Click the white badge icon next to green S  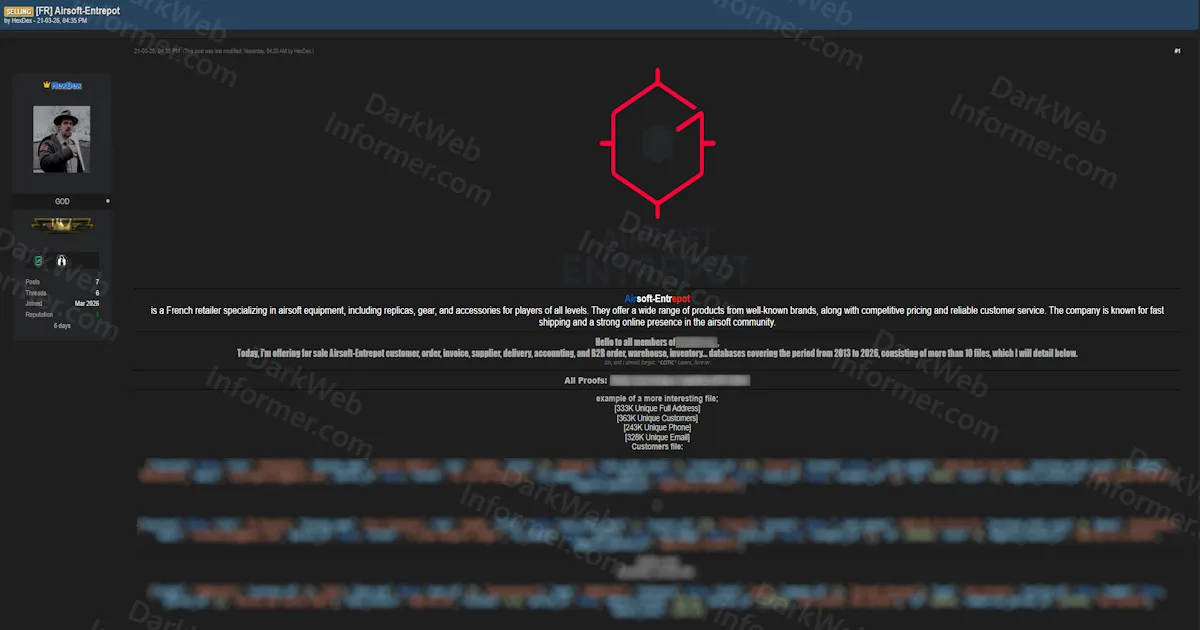61,261
